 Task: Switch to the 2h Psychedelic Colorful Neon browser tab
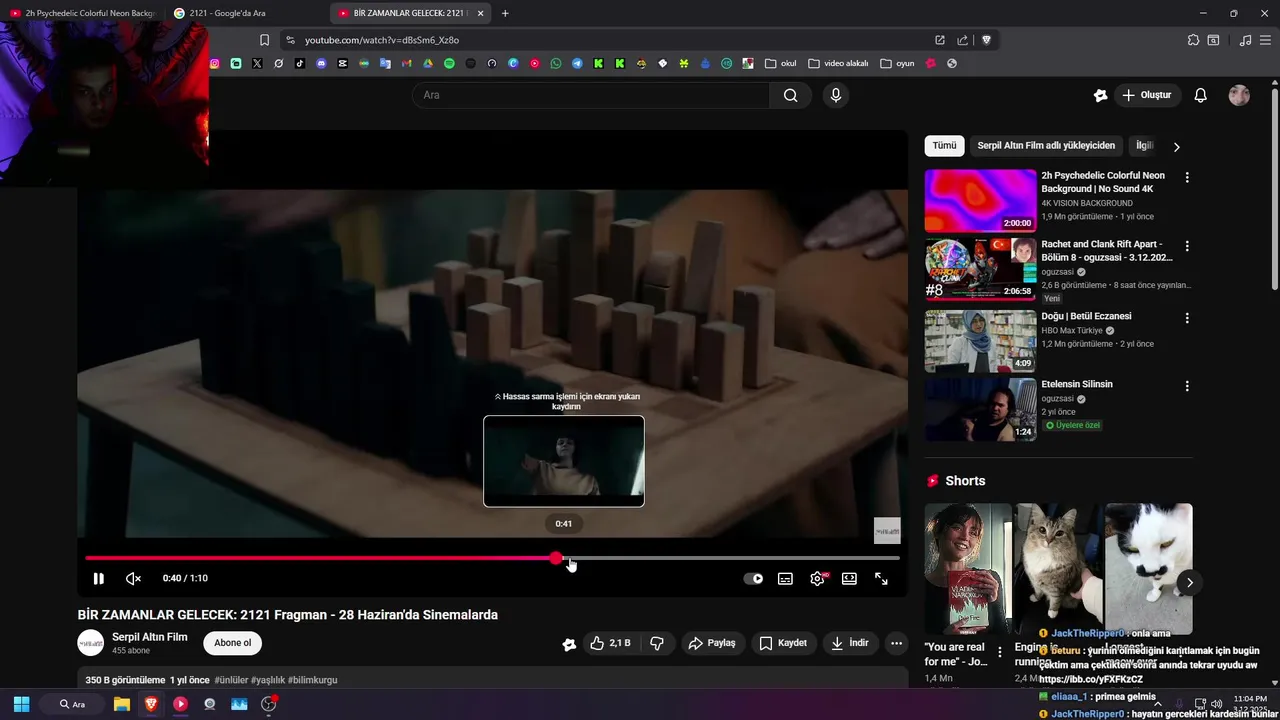83,13
